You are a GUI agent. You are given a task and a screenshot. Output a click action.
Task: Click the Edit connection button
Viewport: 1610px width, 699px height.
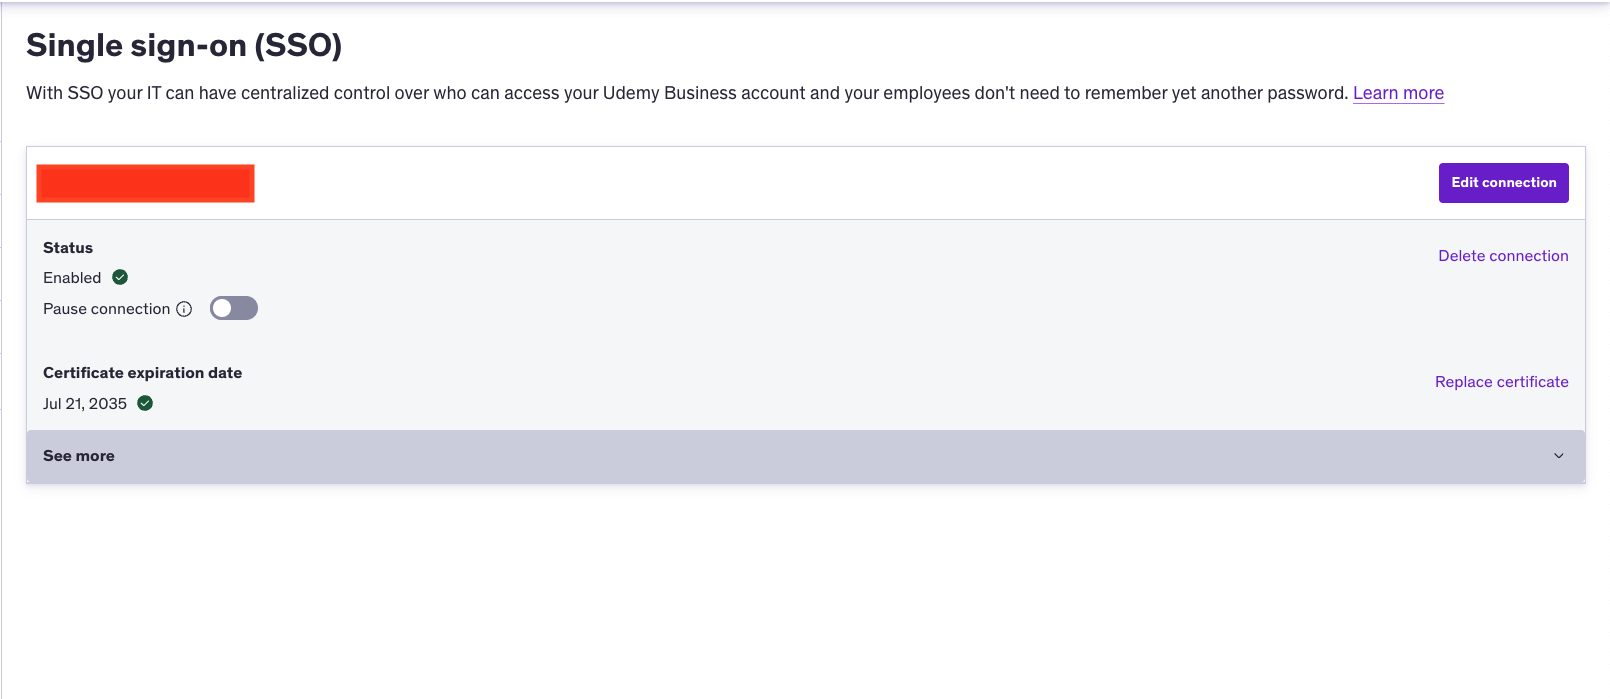[1503, 183]
